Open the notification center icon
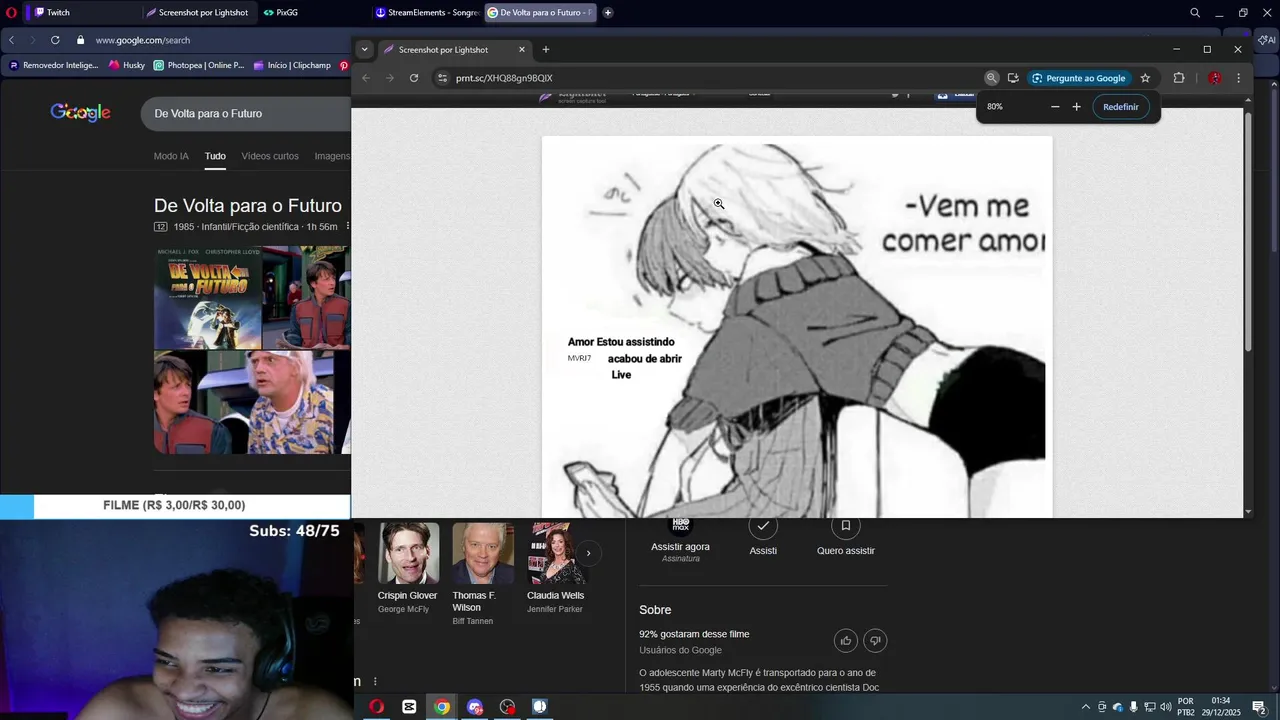The image size is (1280, 720). tap(1259, 707)
